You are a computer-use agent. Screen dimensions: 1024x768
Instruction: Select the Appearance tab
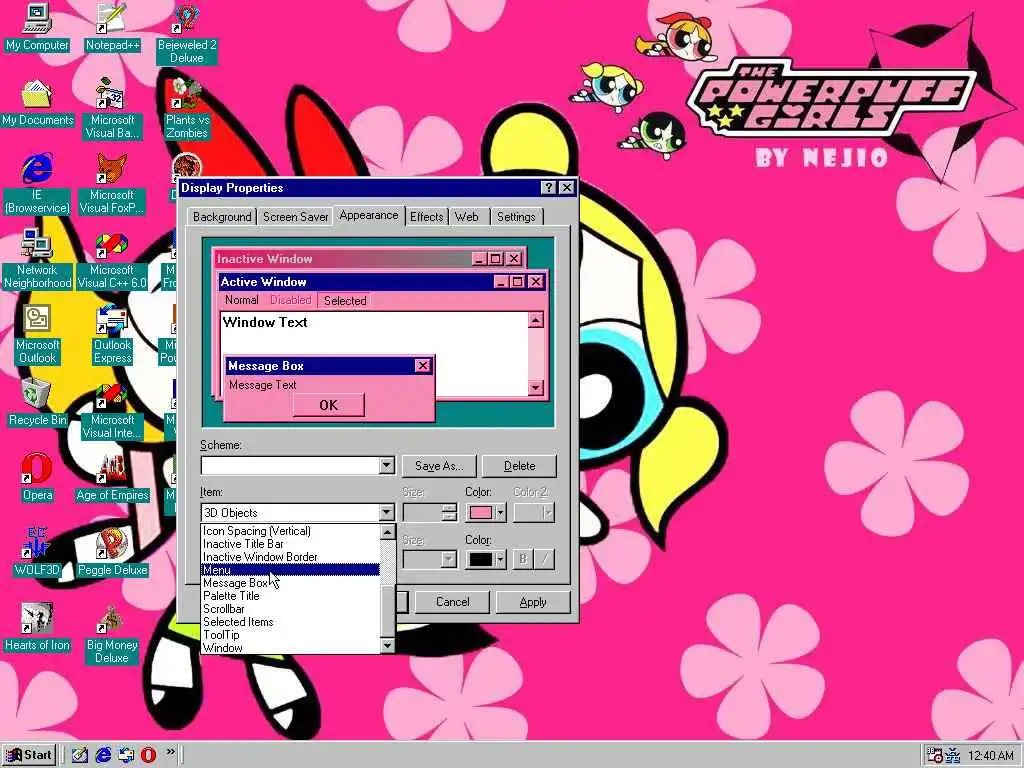coord(369,216)
